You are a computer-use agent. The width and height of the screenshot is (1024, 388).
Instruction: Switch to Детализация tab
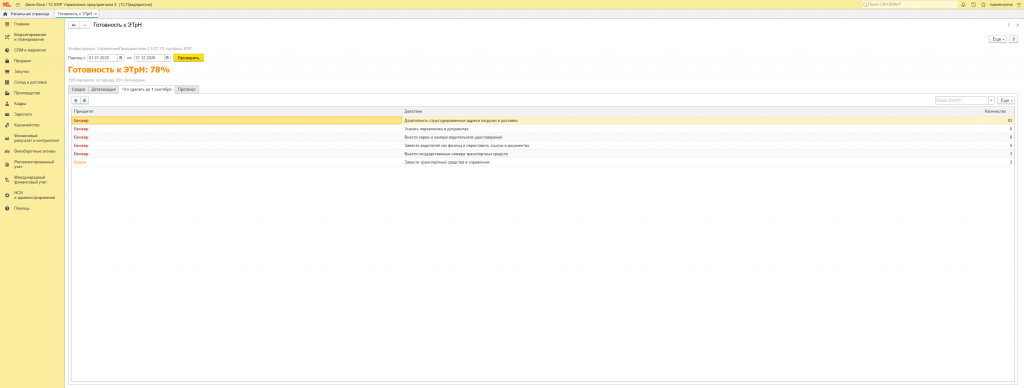(104, 89)
